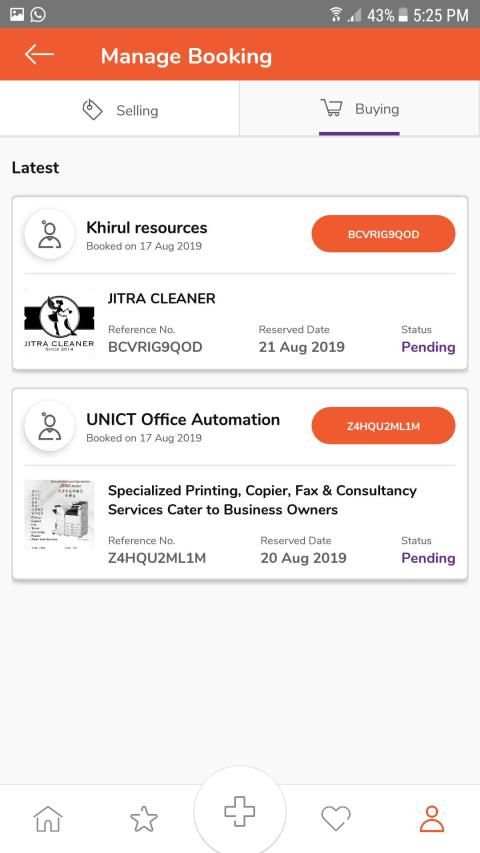
Task: Tap Khirul resources seller avatar icon
Action: point(50,234)
